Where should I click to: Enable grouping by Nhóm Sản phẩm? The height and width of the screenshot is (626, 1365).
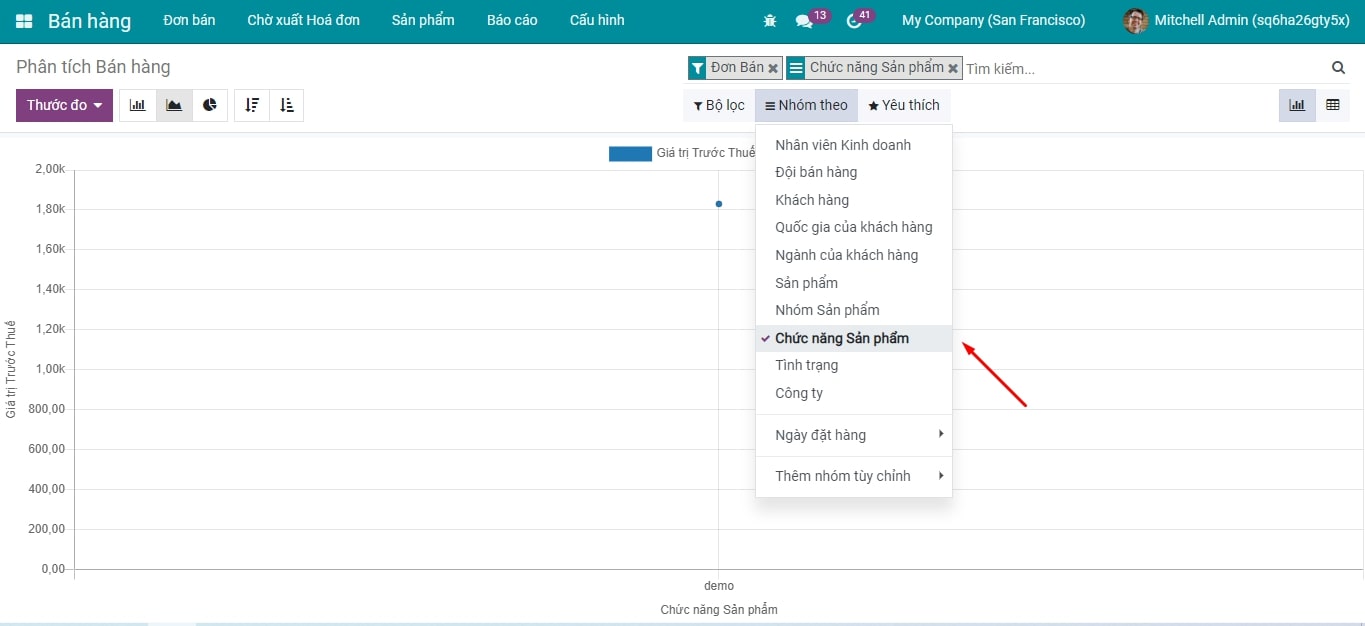827,310
